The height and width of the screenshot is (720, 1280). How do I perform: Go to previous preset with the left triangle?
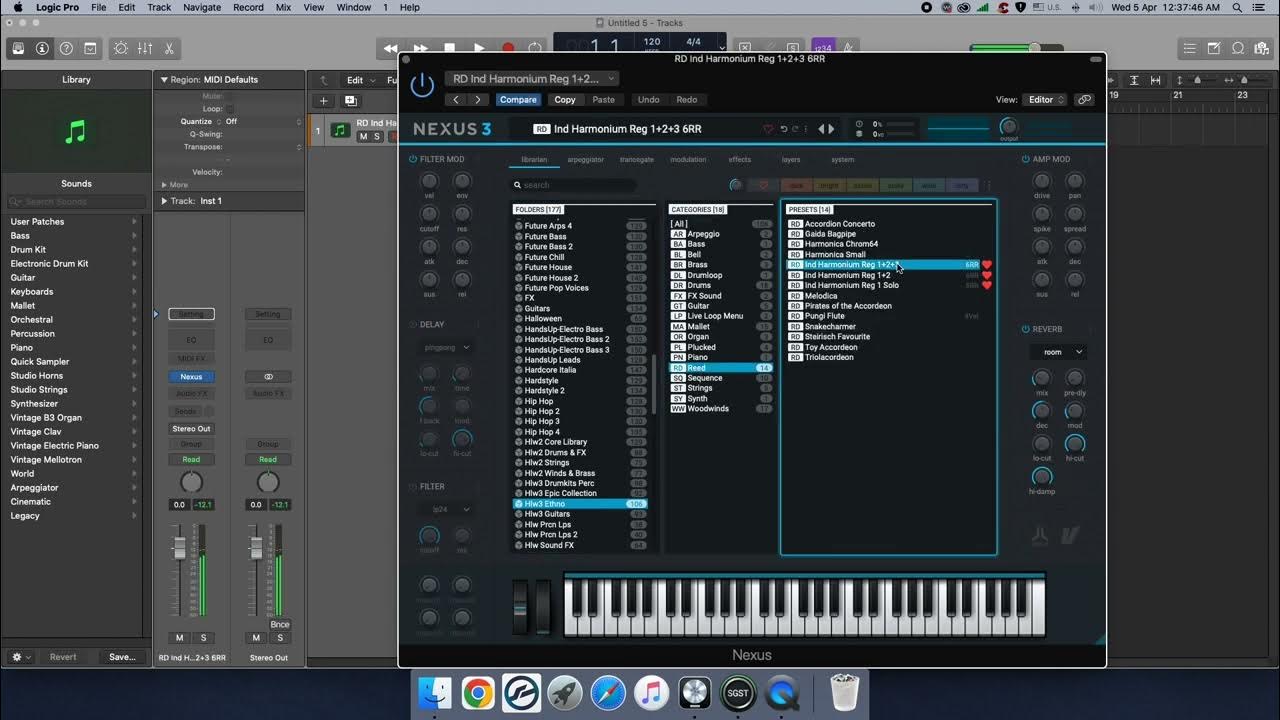pyautogui.click(x=822, y=129)
